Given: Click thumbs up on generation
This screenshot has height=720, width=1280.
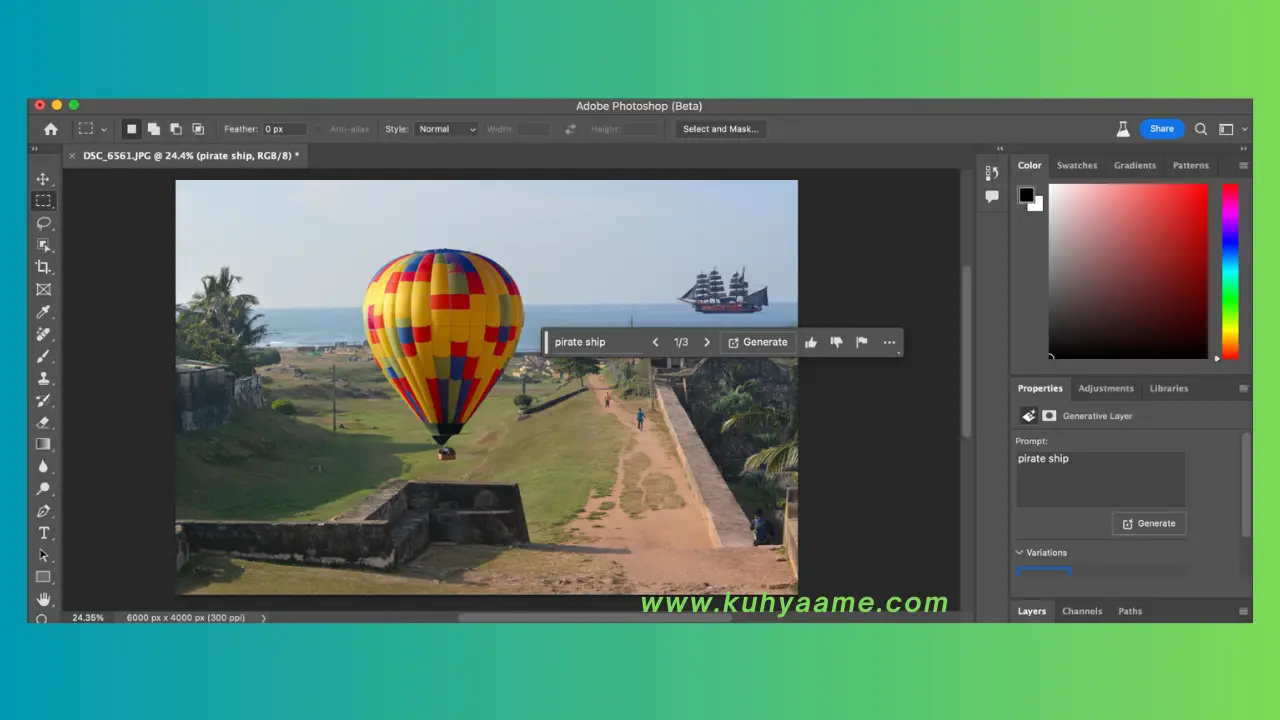Looking at the screenshot, I should (811, 342).
